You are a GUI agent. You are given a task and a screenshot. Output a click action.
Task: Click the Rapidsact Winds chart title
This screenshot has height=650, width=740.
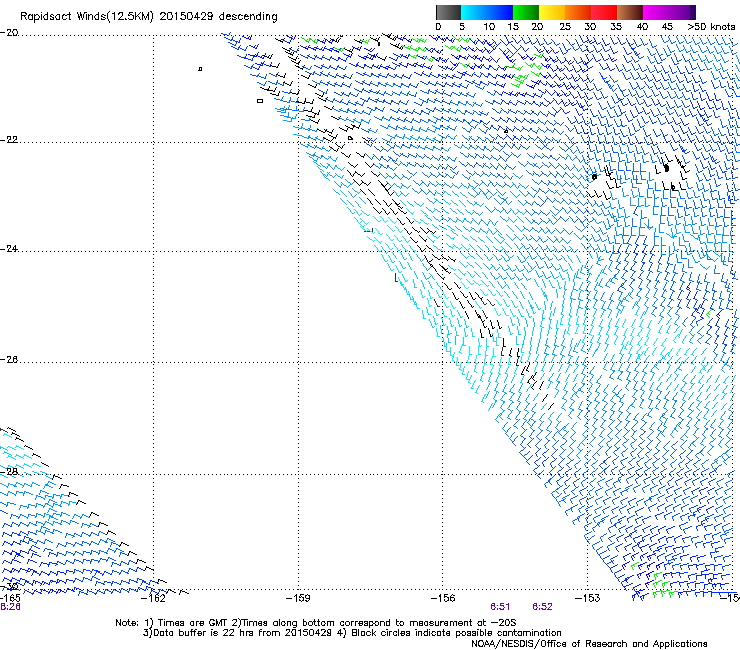(x=149, y=16)
